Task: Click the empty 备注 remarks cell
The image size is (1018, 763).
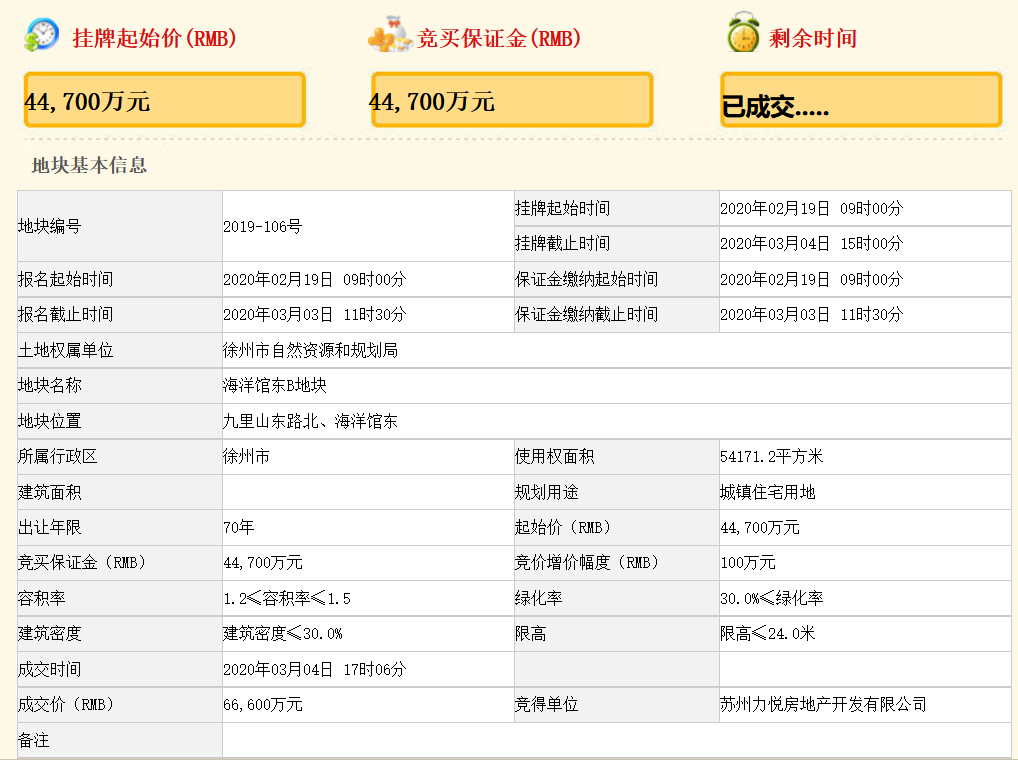Action: click(616, 740)
